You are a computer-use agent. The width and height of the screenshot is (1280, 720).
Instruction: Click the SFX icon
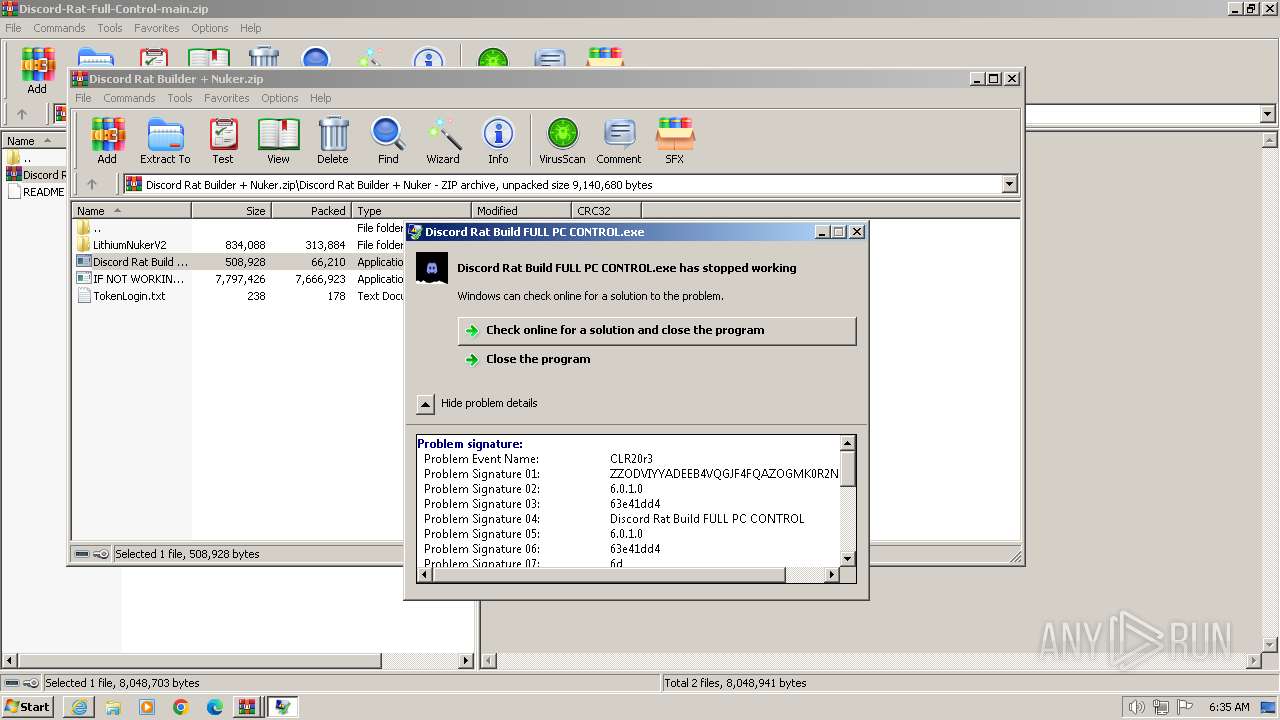[675, 140]
